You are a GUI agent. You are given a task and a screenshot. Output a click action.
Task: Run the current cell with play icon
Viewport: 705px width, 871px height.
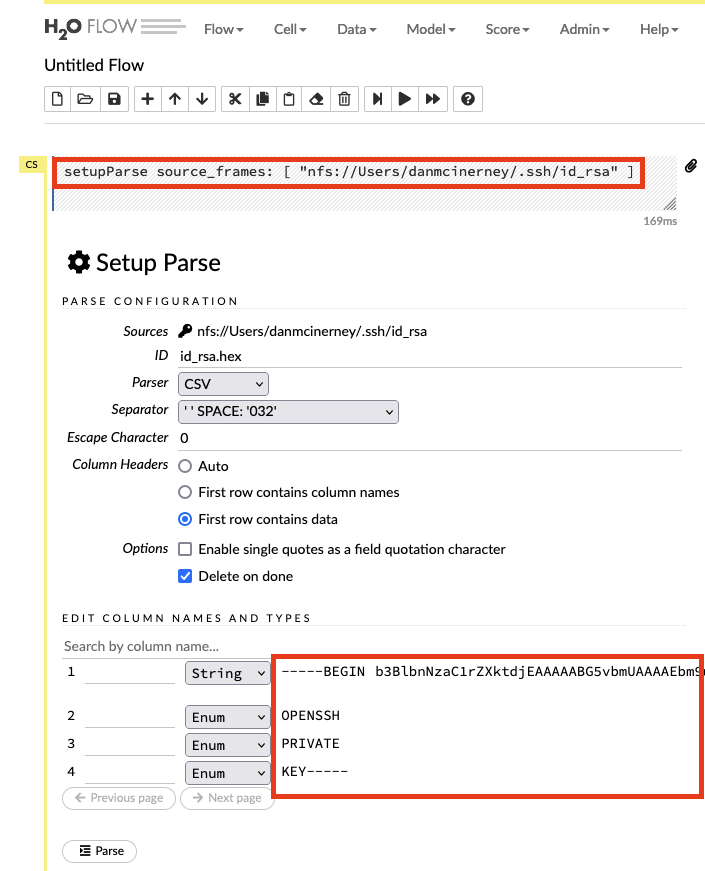click(x=405, y=99)
